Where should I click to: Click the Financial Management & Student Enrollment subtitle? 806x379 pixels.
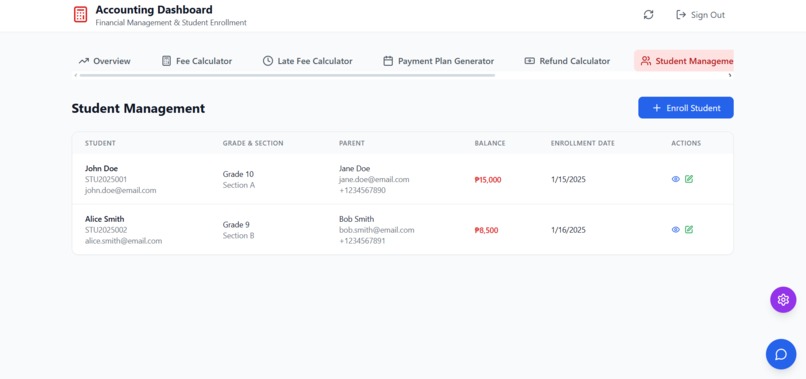[x=171, y=23]
